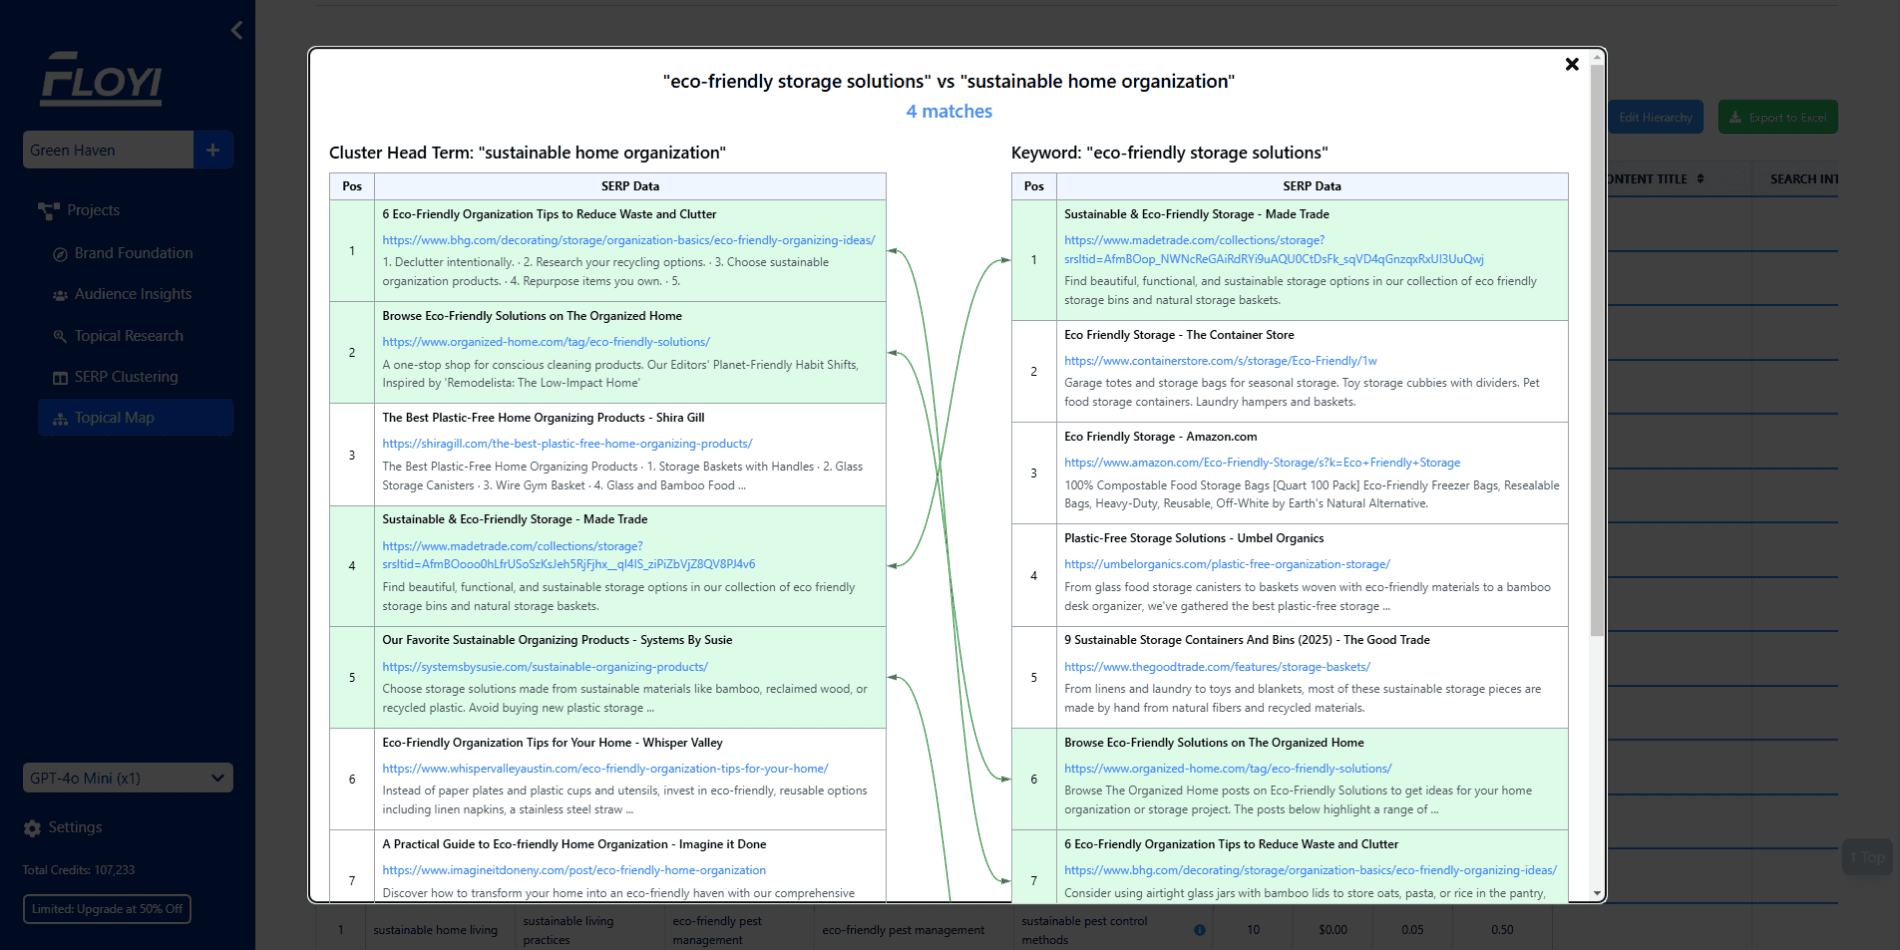Image resolution: width=1900 pixels, height=950 pixels.
Task: Click the Export to Excel button
Action: [1778, 117]
